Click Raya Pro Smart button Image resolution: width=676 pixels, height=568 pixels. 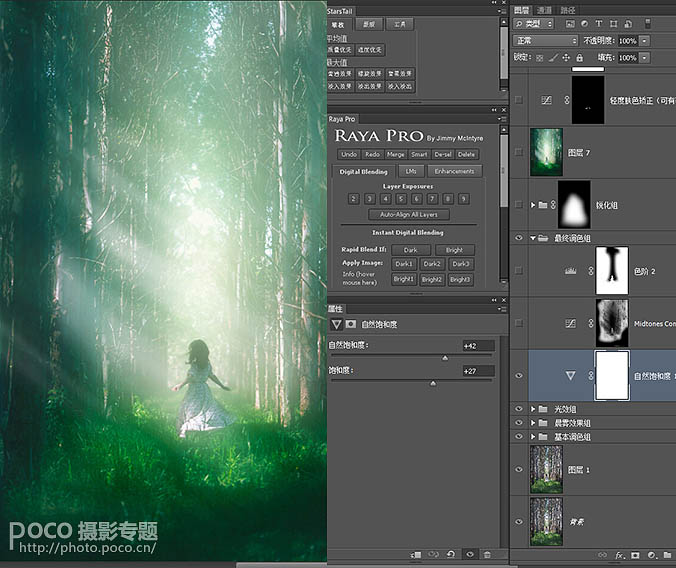[419, 154]
